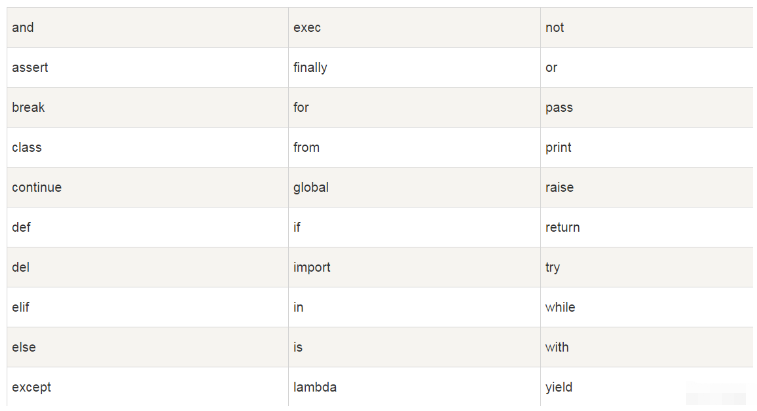
Task: Select the 'import' keyword cell
Action: [311, 268]
